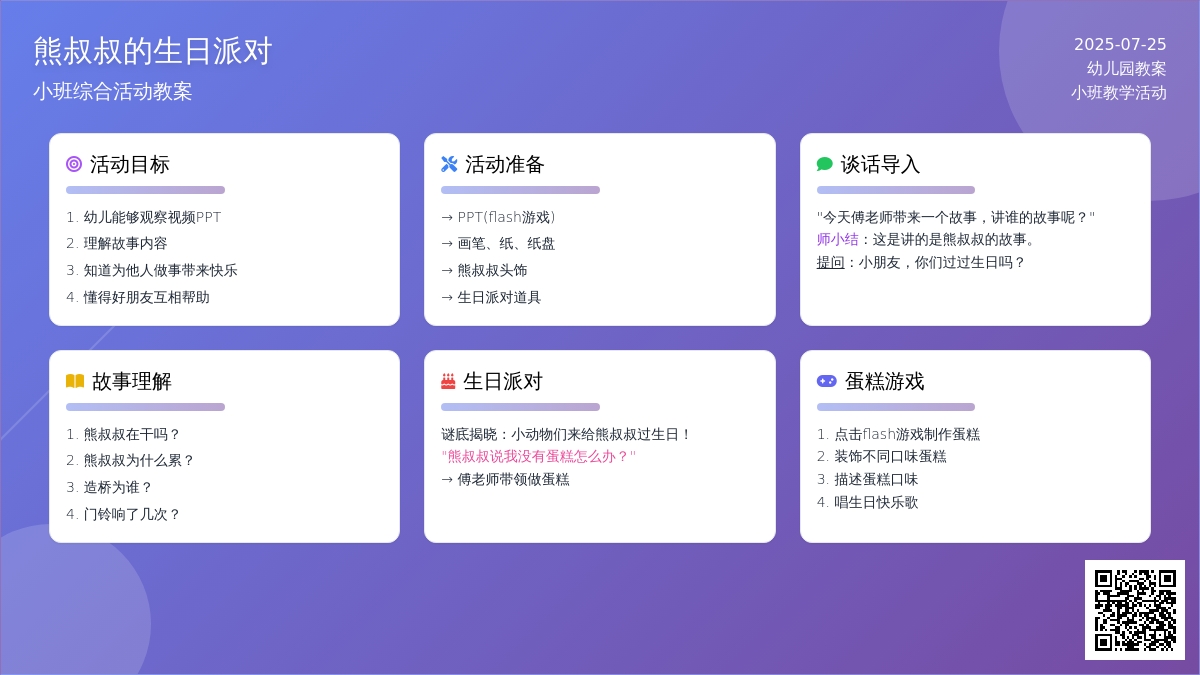Click the 蛋糕游戏 card heading
This screenshot has width=1200, height=675.
click(x=885, y=381)
